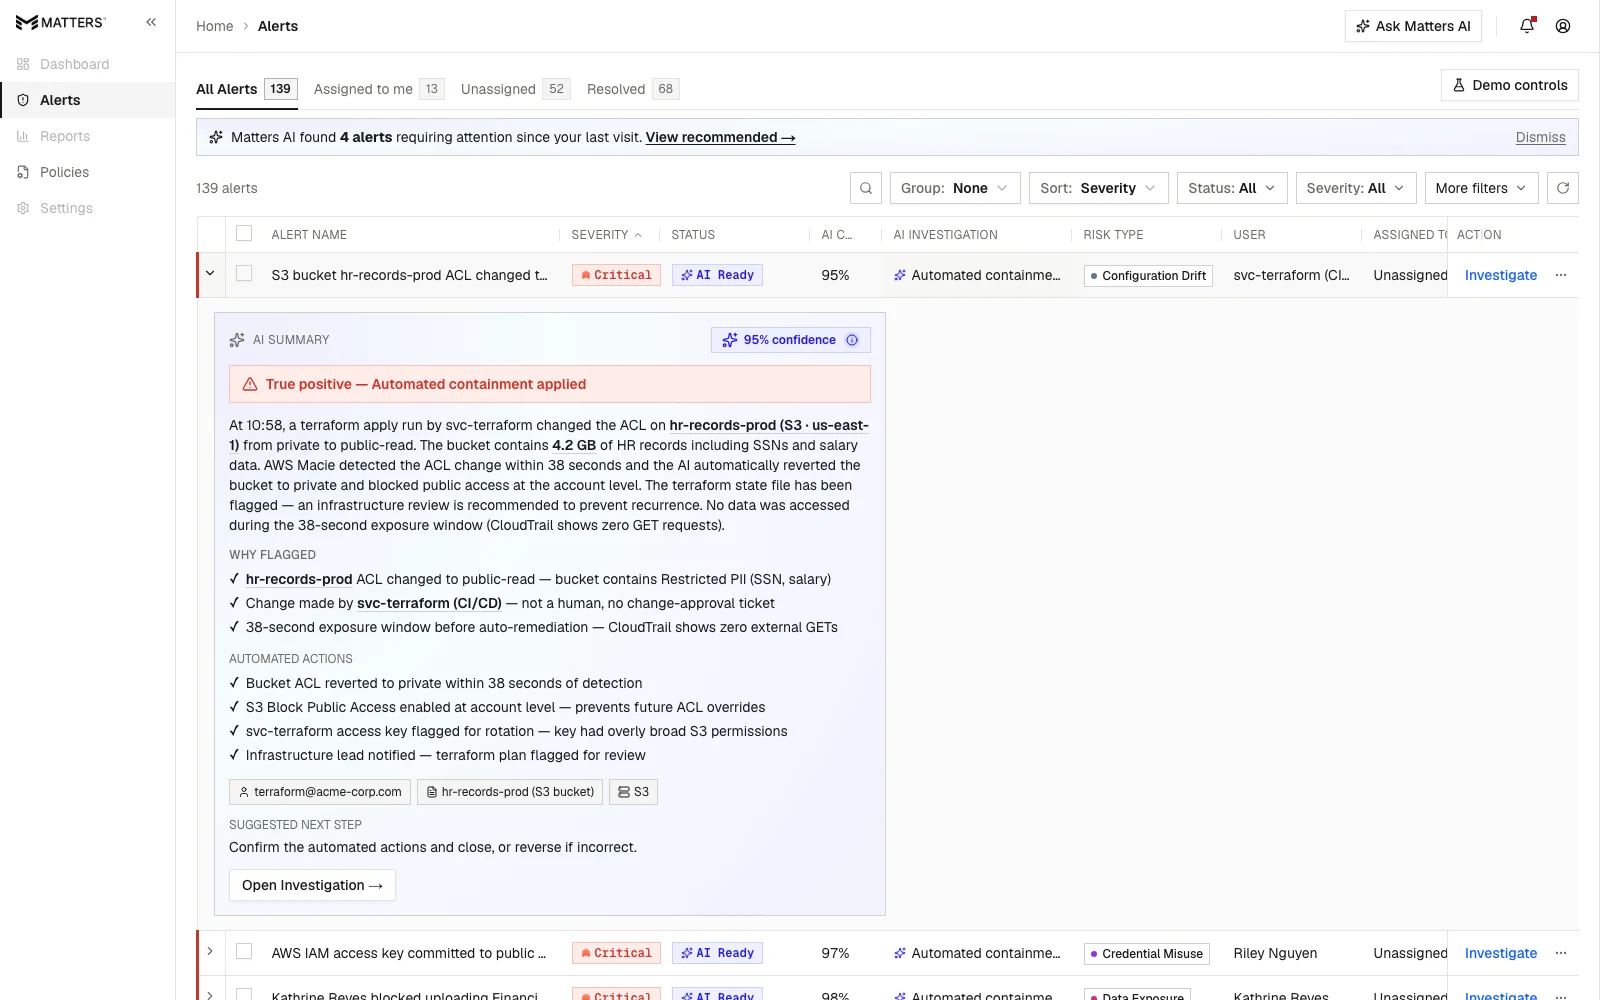Open the notifications bell
Viewport: 1600px width, 1000px height.
pos(1527,26)
